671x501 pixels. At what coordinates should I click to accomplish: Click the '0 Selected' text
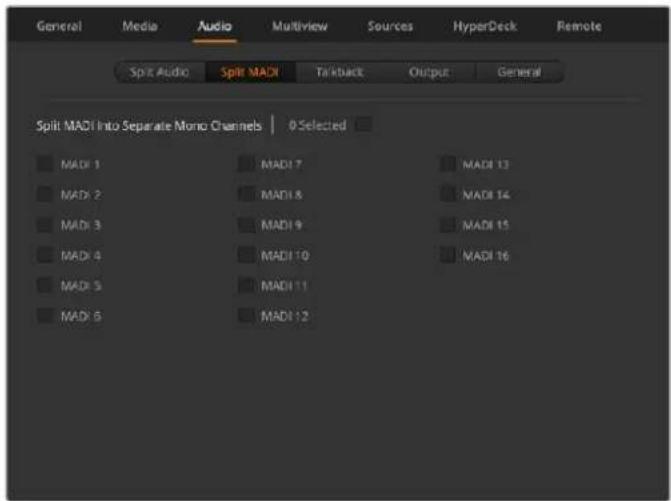(318, 125)
